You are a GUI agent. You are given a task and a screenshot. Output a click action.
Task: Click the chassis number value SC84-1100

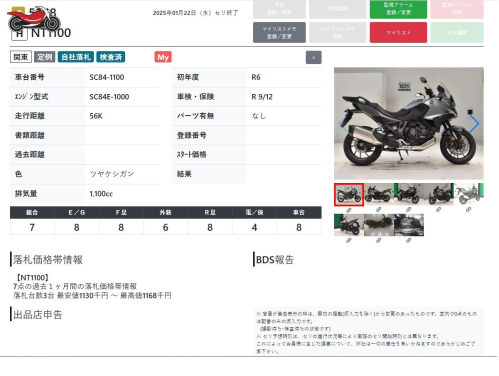107,77
